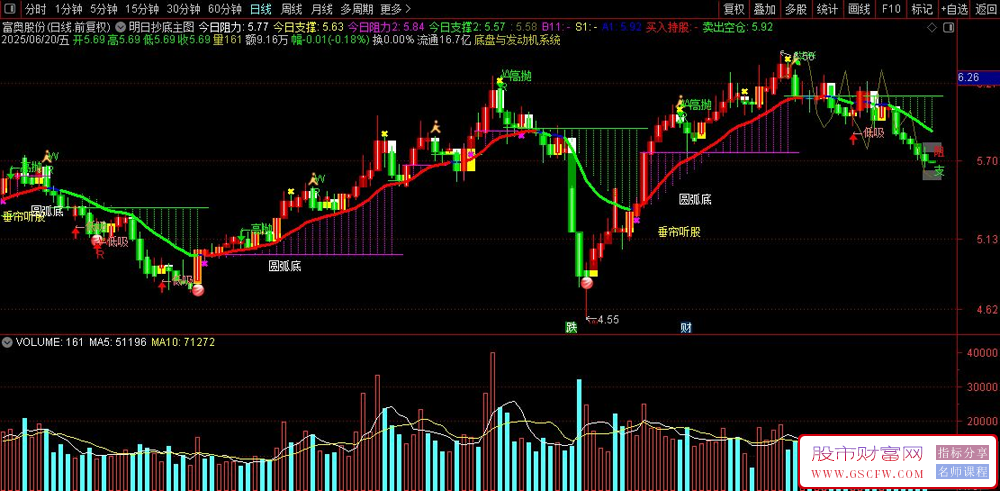The width and height of the screenshot is (1000, 491).
Task: Open the 统计 statistics button
Action: click(827, 9)
